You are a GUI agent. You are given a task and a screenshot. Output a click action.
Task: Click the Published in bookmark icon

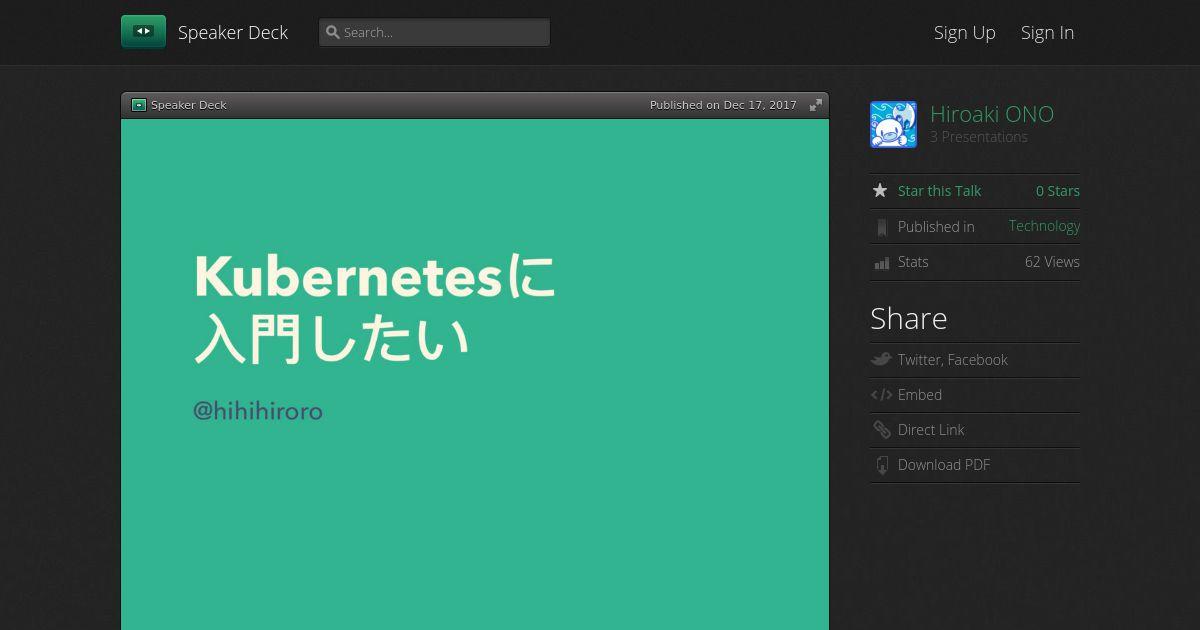[x=881, y=227]
